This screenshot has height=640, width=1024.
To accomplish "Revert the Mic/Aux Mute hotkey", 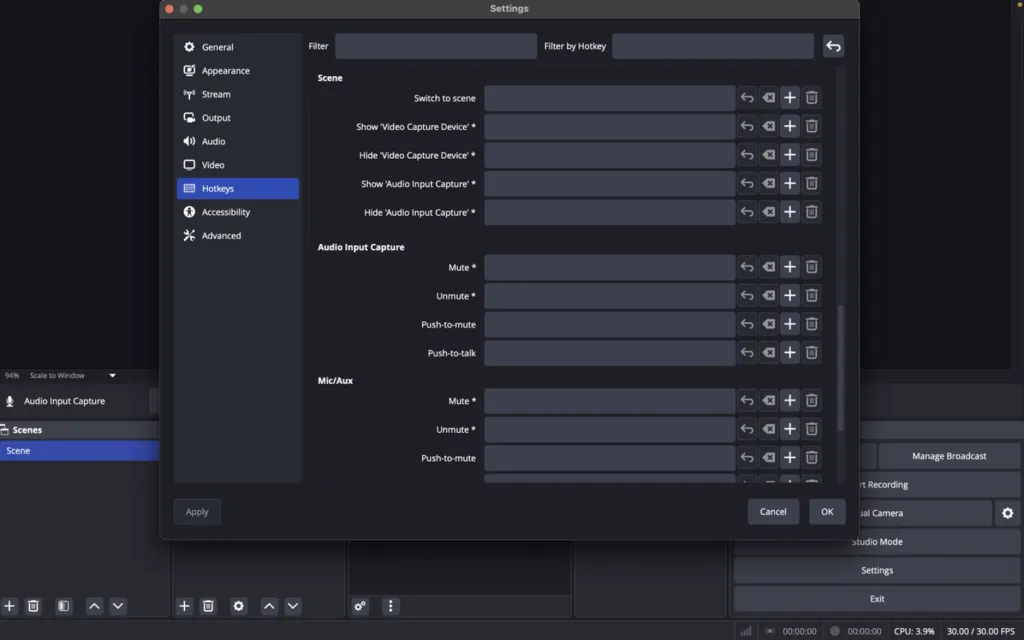I will click(747, 401).
